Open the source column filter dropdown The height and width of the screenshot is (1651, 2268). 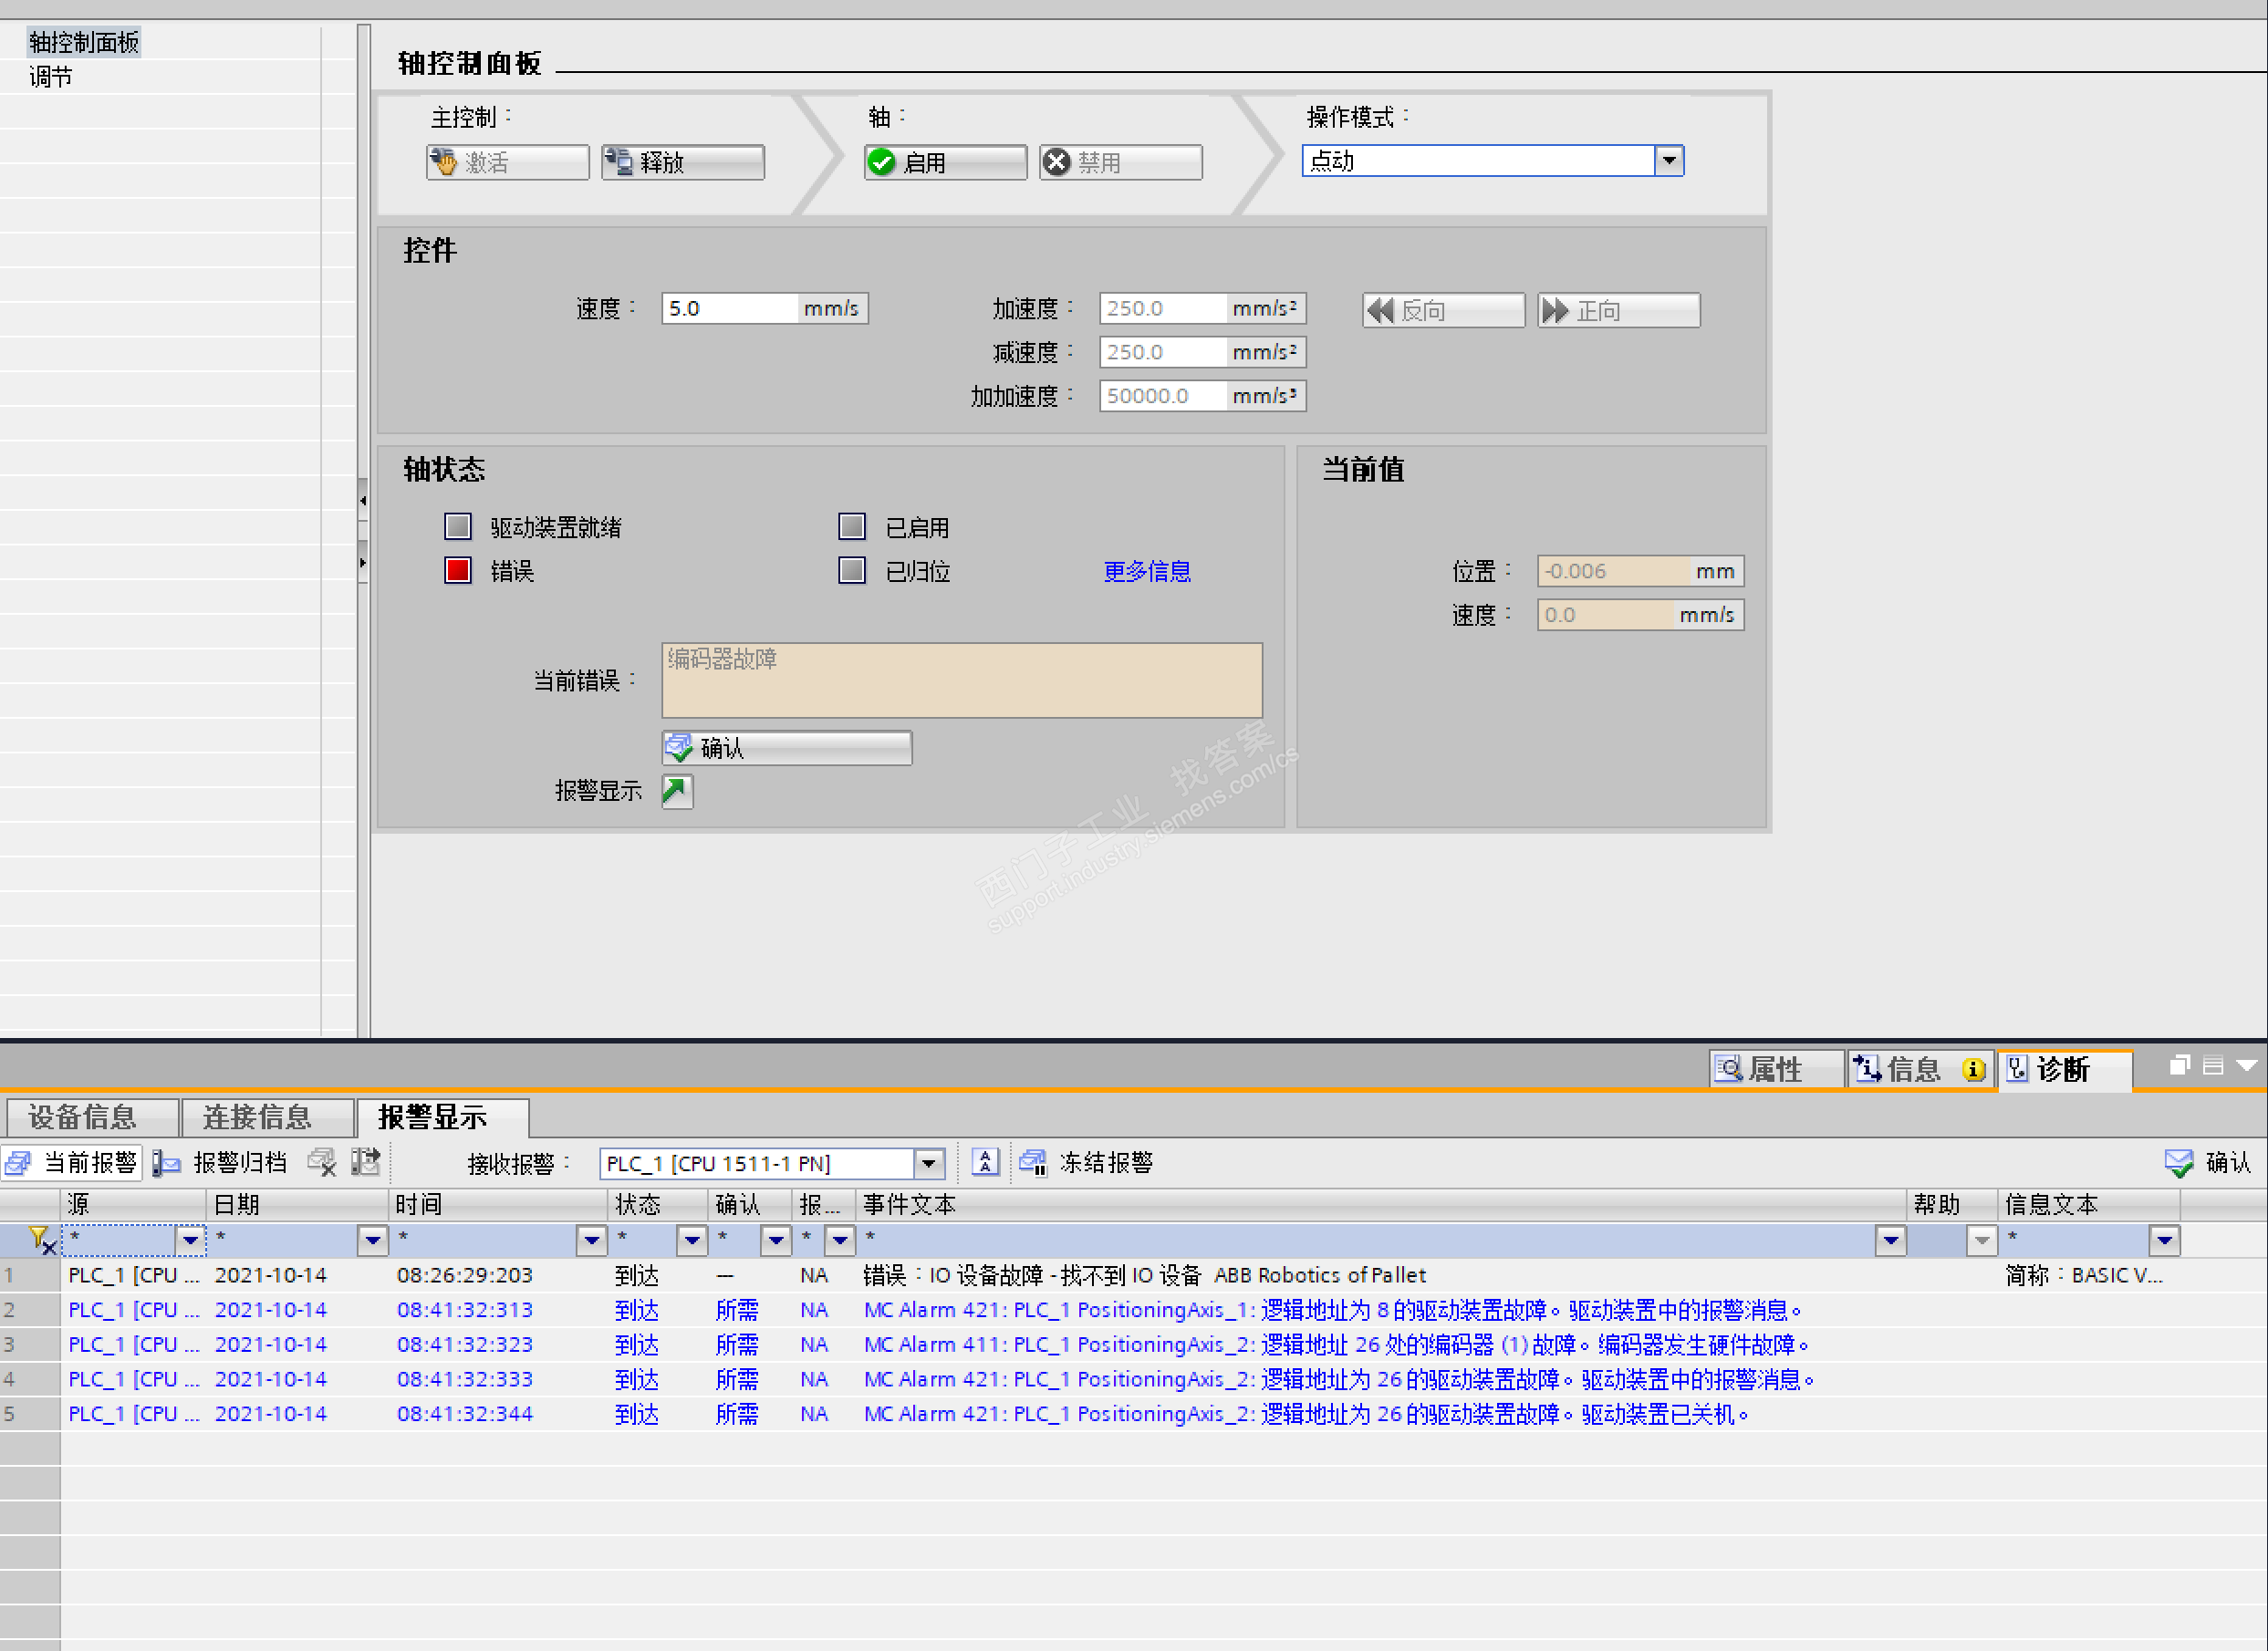189,1240
